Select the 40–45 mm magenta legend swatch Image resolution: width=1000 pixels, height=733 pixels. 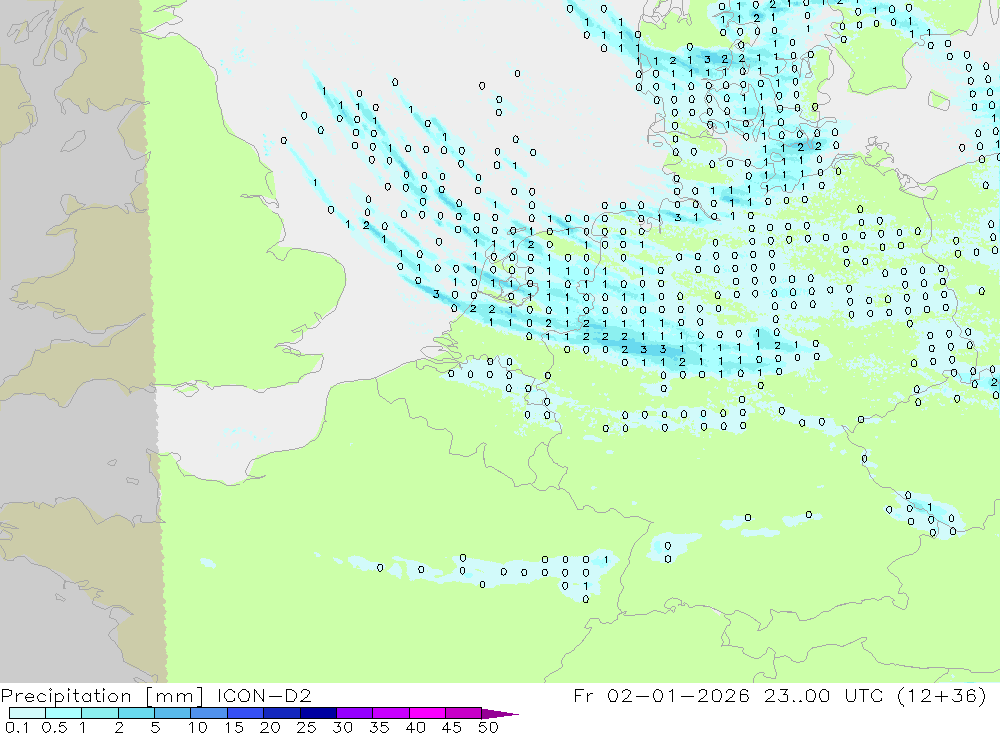pyautogui.click(x=427, y=713)
